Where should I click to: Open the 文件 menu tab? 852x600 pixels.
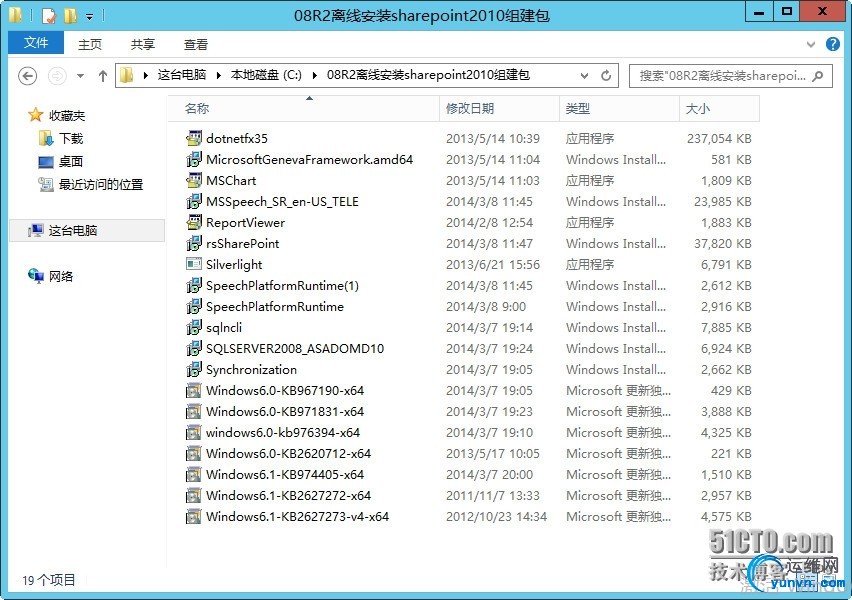(x=36, y=42)
